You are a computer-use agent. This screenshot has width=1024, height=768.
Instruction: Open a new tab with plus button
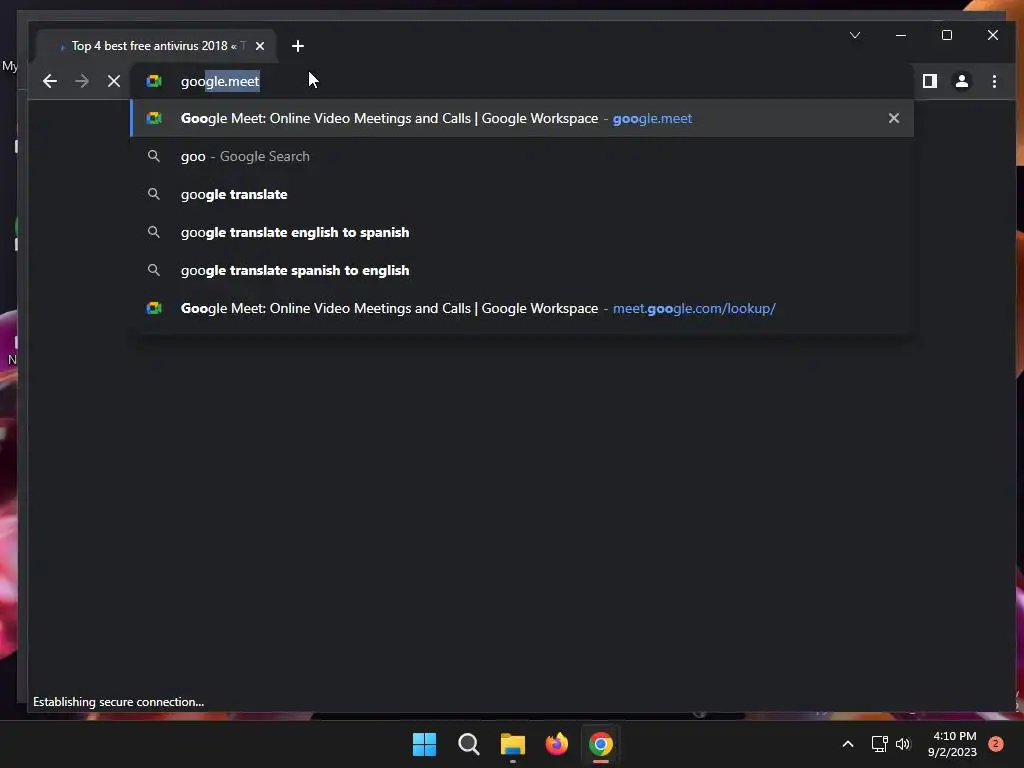point(298,46)
